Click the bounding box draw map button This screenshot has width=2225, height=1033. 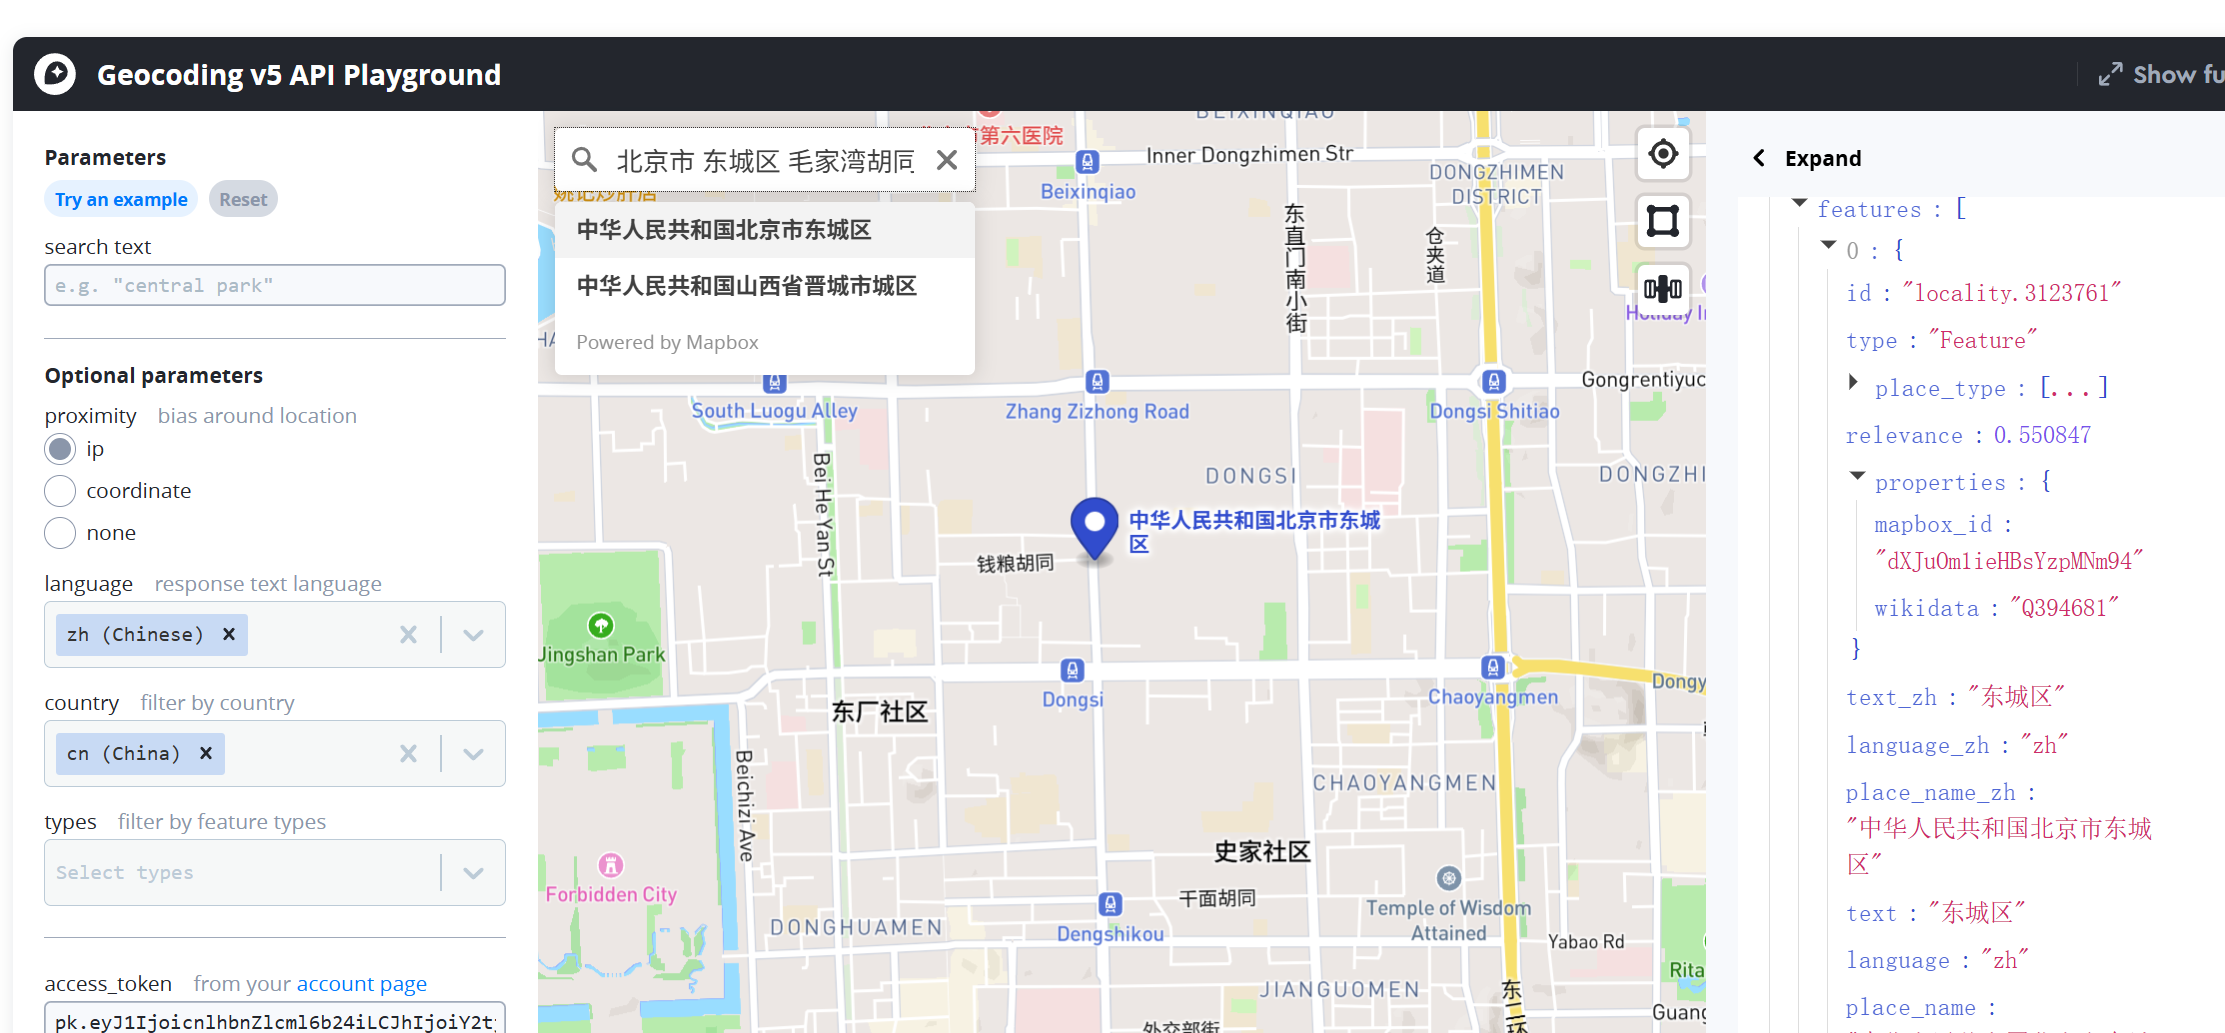[1663, 221]
